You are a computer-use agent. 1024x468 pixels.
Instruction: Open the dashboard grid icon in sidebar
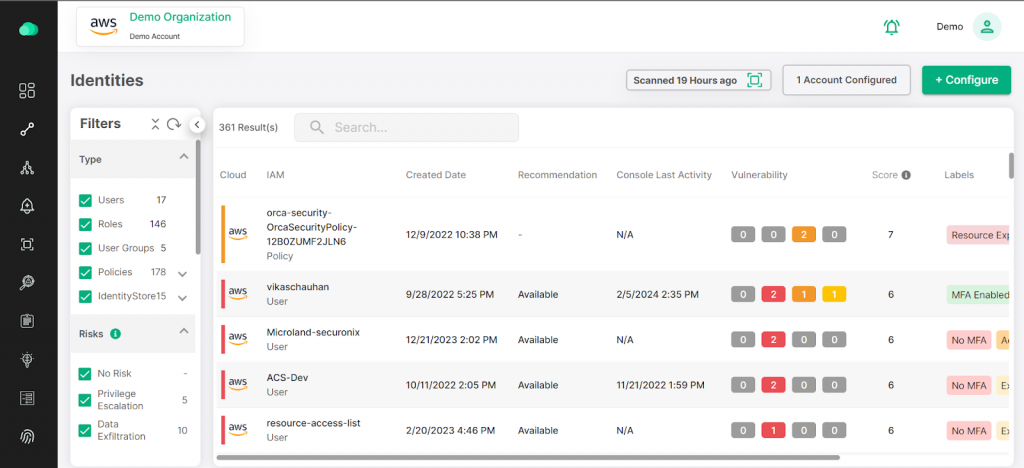(27, 91)
